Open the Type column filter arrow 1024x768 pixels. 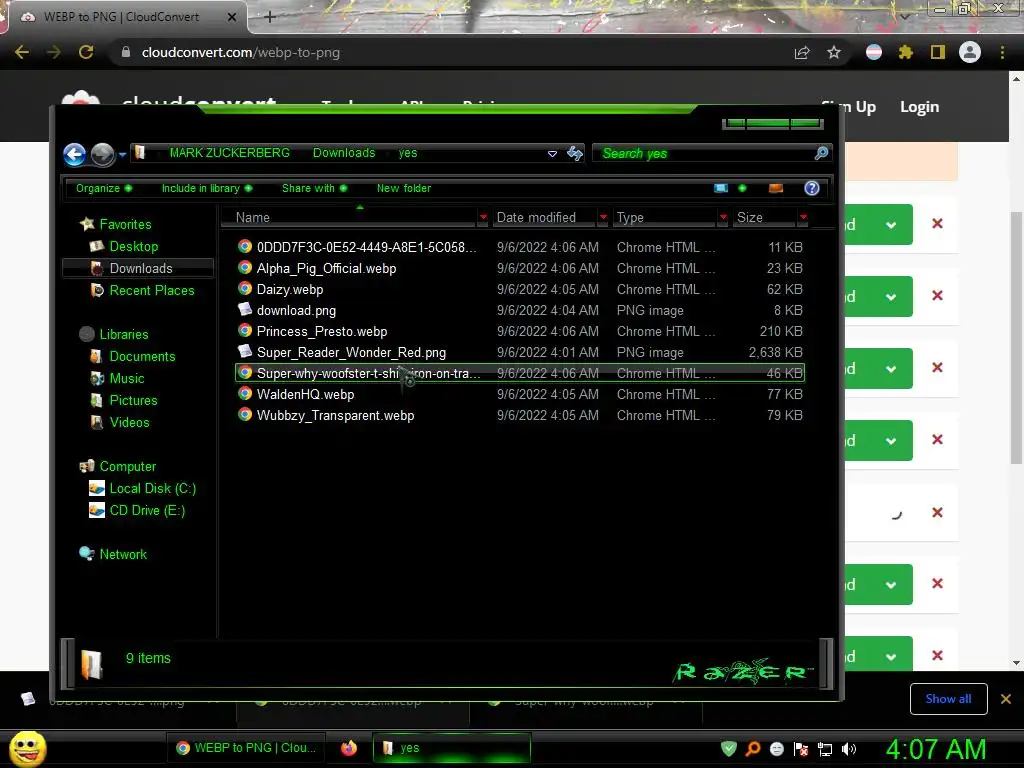723,217
